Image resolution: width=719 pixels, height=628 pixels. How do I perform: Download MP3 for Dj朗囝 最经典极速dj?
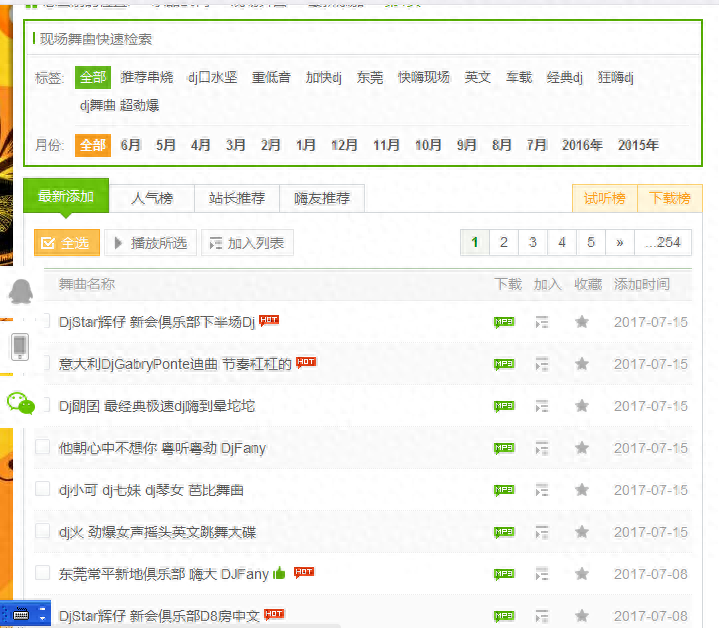tap(504, 406)
